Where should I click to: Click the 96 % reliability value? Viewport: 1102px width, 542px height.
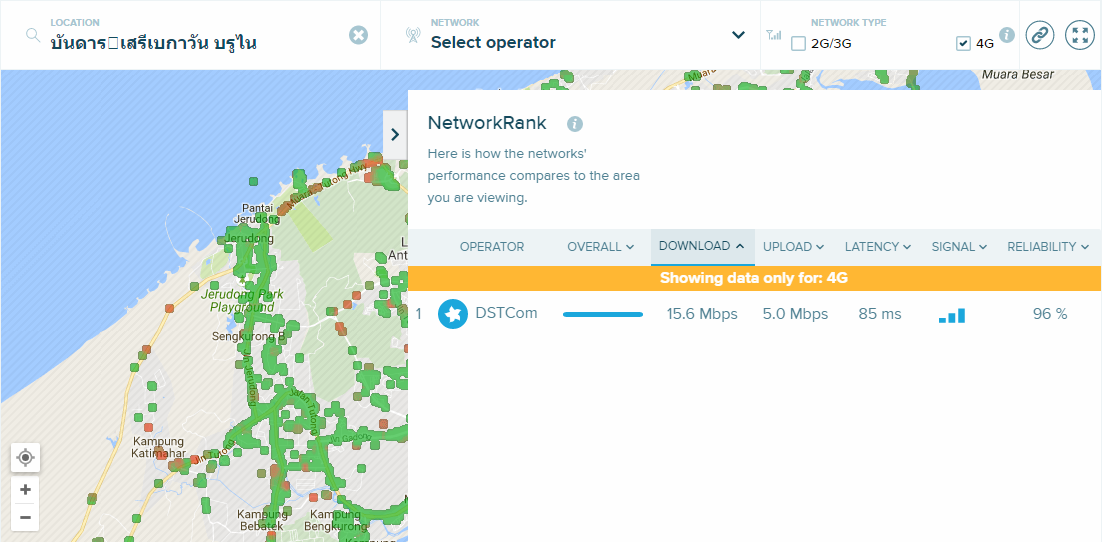click(x=1050, y=314)
